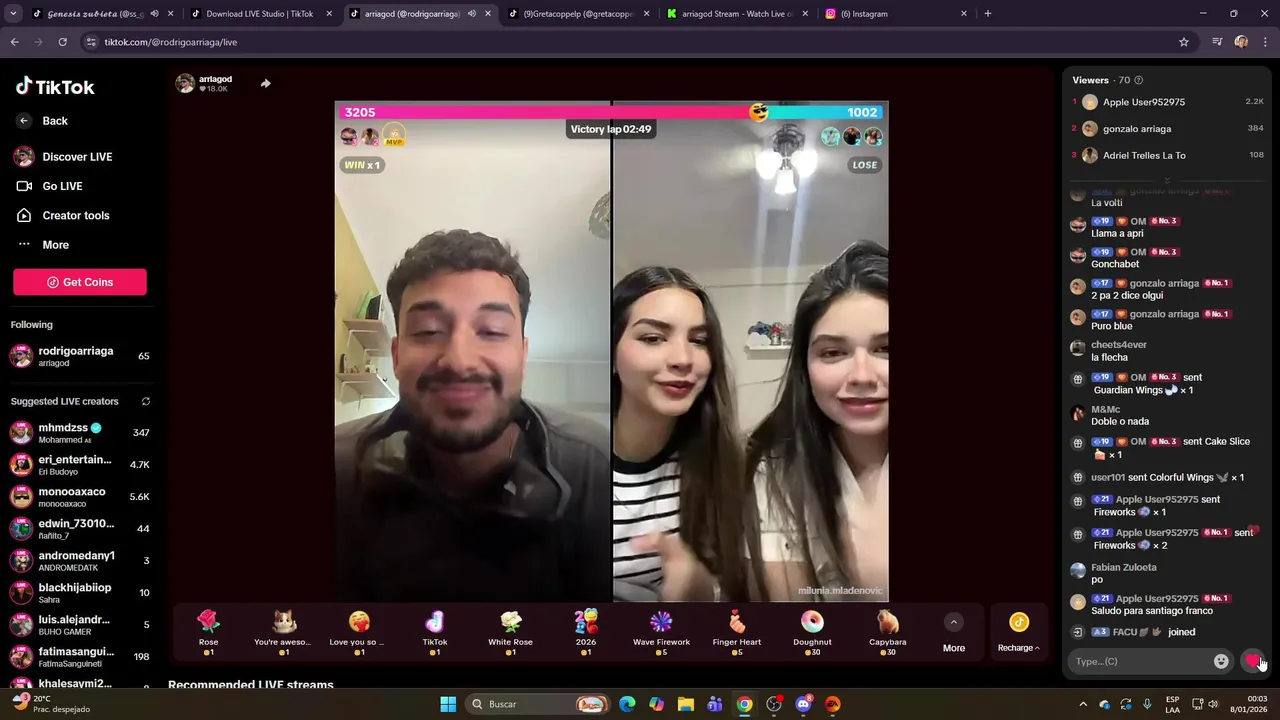Click Fabian Zuloeta in chat
This screenshot has height=720, width=1280.
tap(1124, 567)
